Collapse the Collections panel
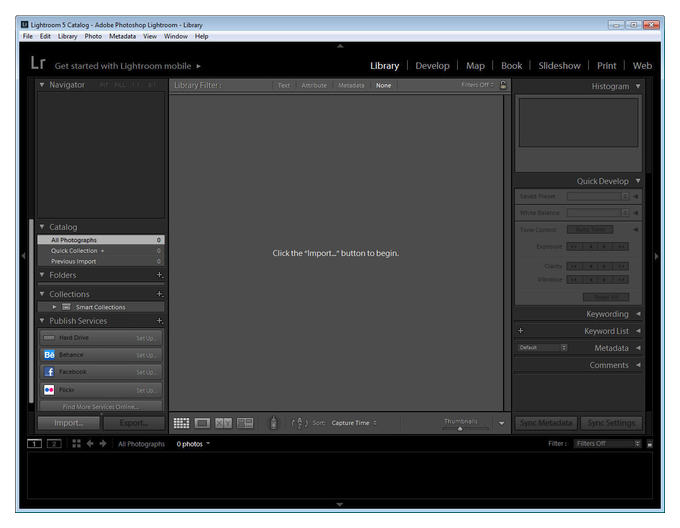This screenshot has height=528, width=680. 42,294
